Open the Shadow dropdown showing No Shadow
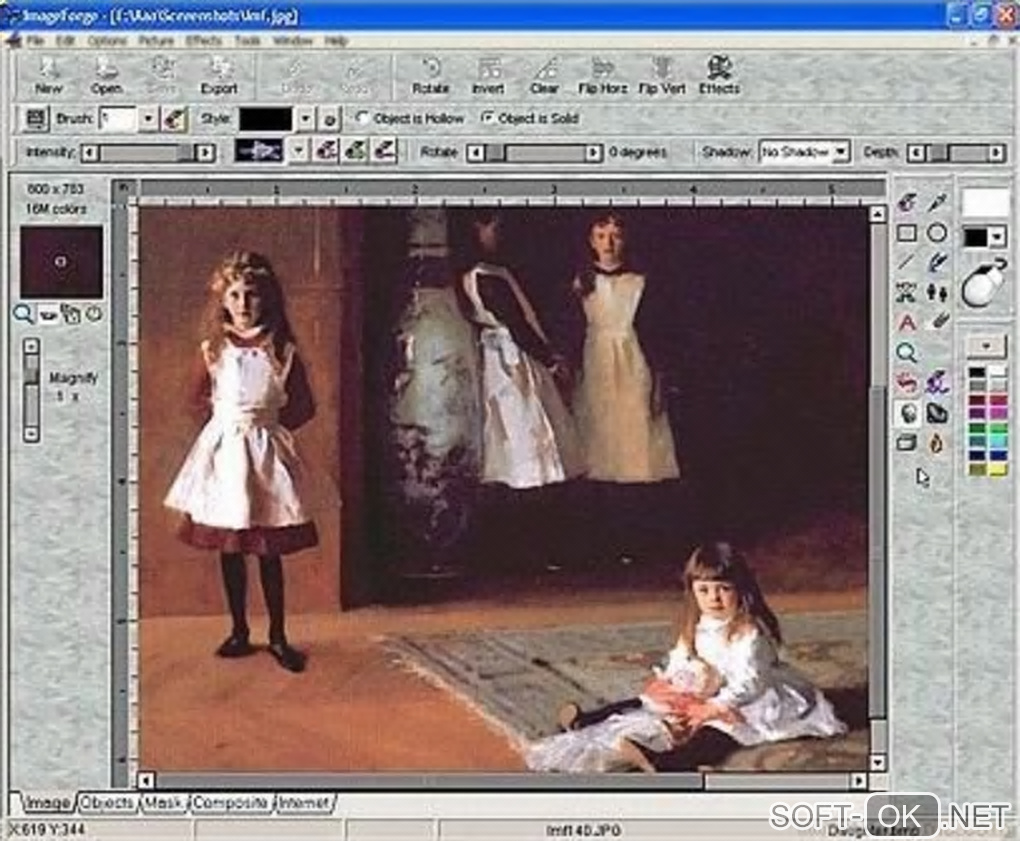 [805, 152]
